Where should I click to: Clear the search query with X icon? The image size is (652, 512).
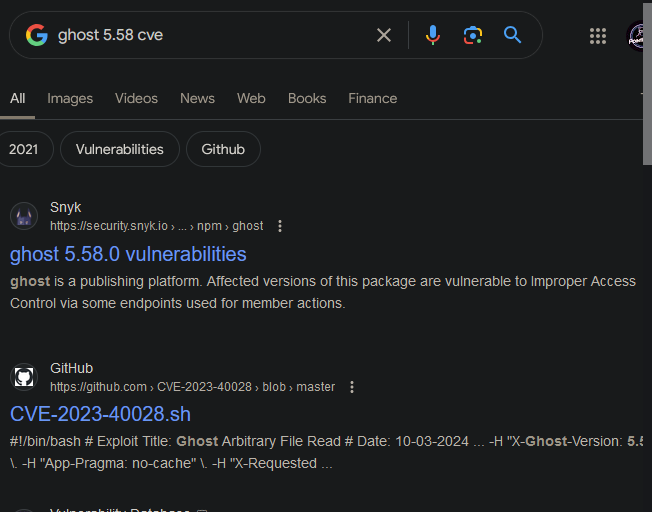[384, 35]
